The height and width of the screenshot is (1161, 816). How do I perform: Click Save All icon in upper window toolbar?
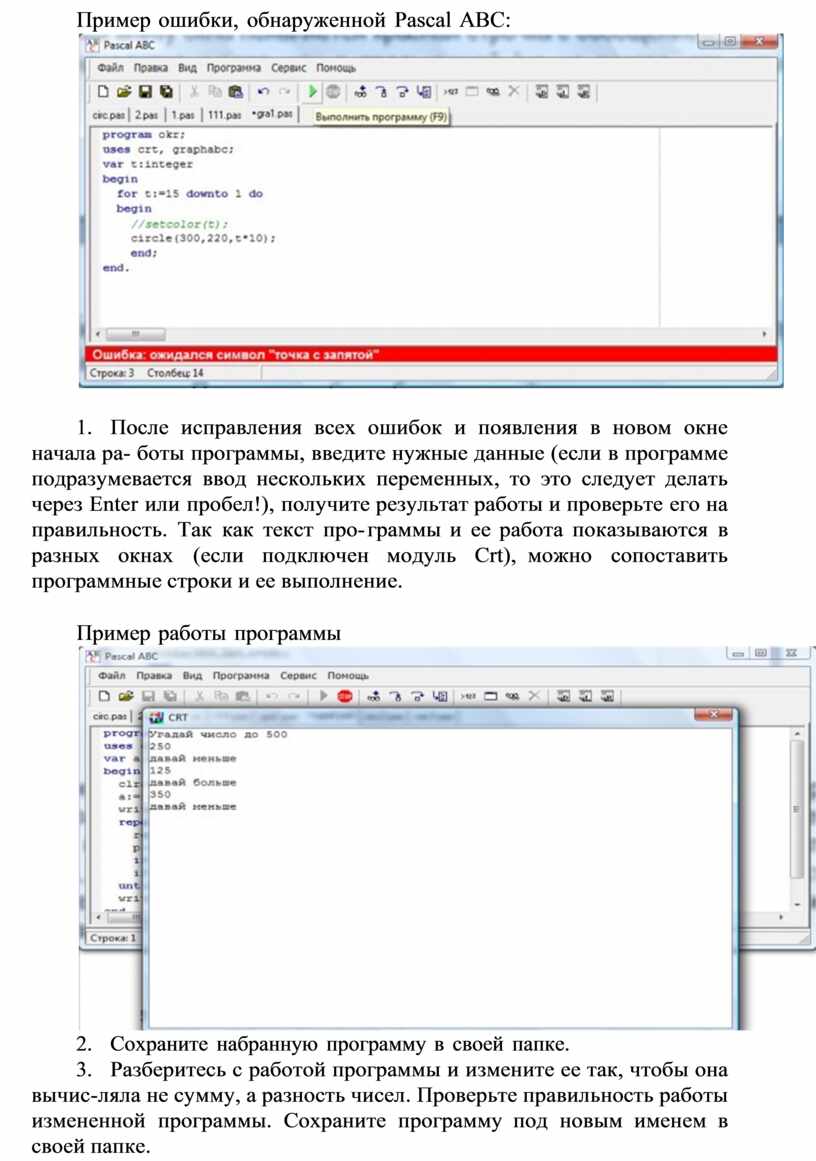click(165, 92)
